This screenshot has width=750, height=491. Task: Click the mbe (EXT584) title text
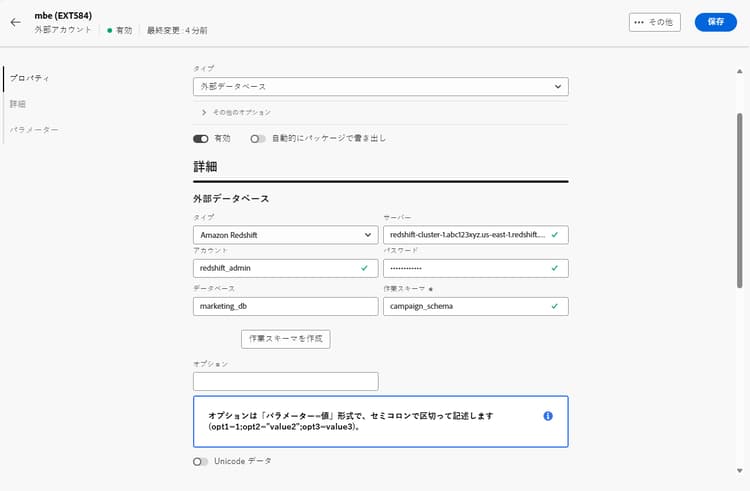coord(63,16)
